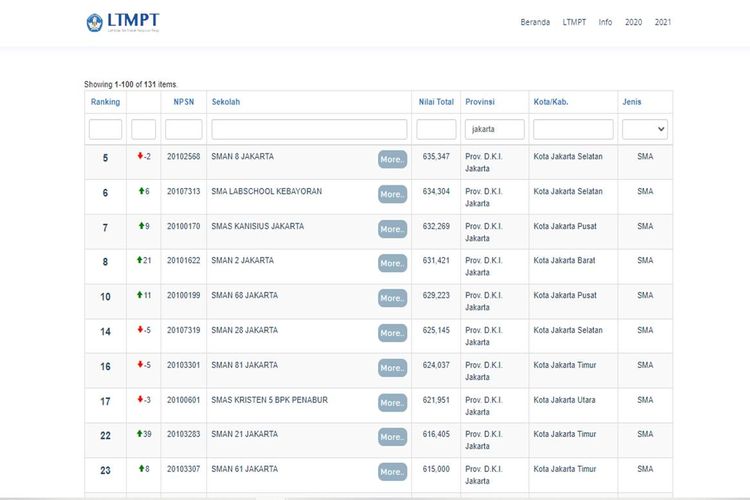Viewport: 750px width, 500px height.
Task: Click the Sekolah filter text box
Action: click(x=309, y=129)
